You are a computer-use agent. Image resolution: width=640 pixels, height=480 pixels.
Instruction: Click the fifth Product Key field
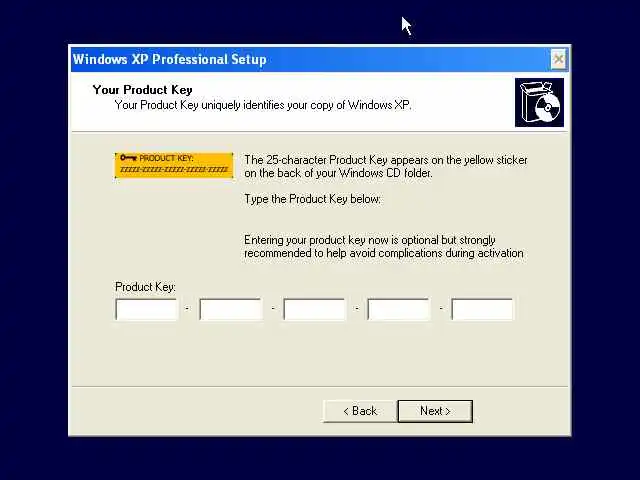point(482,309)
